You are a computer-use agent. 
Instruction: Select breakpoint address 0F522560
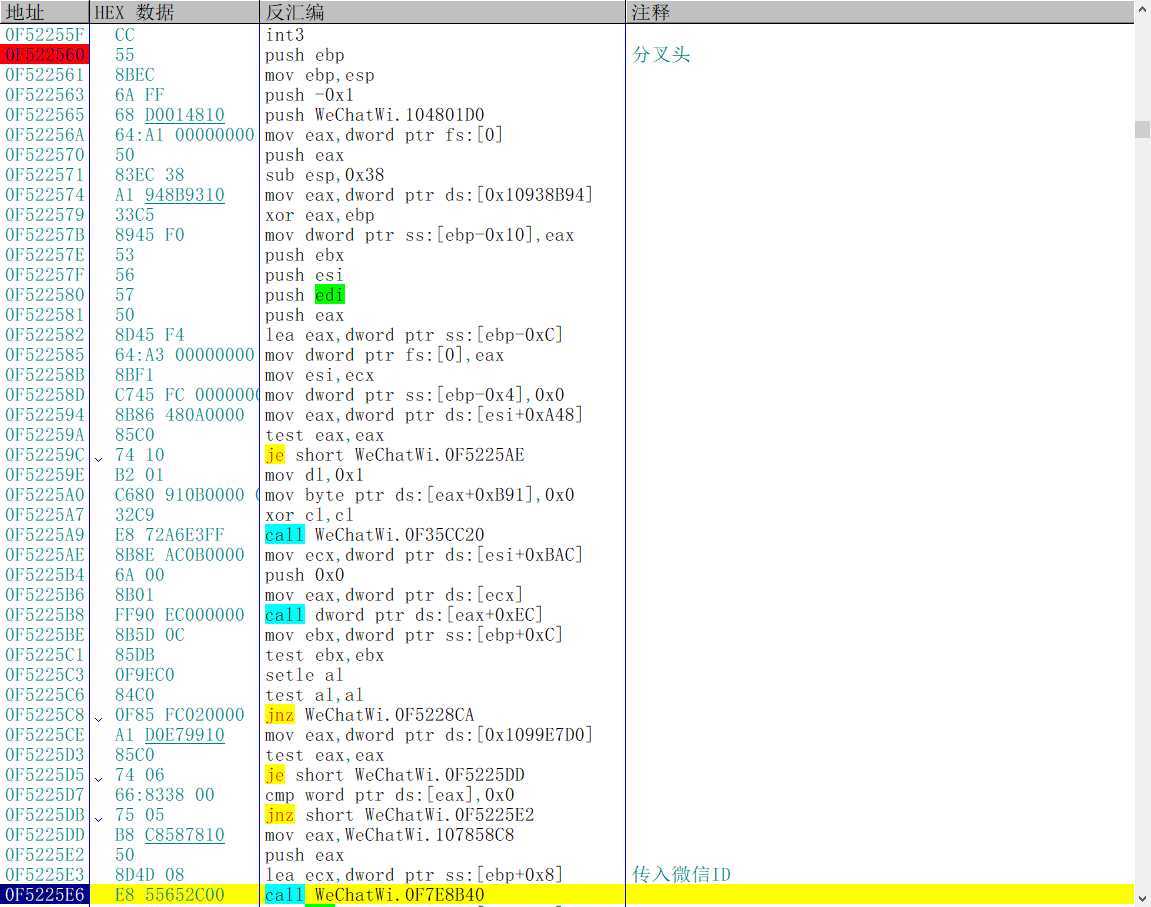45,55
